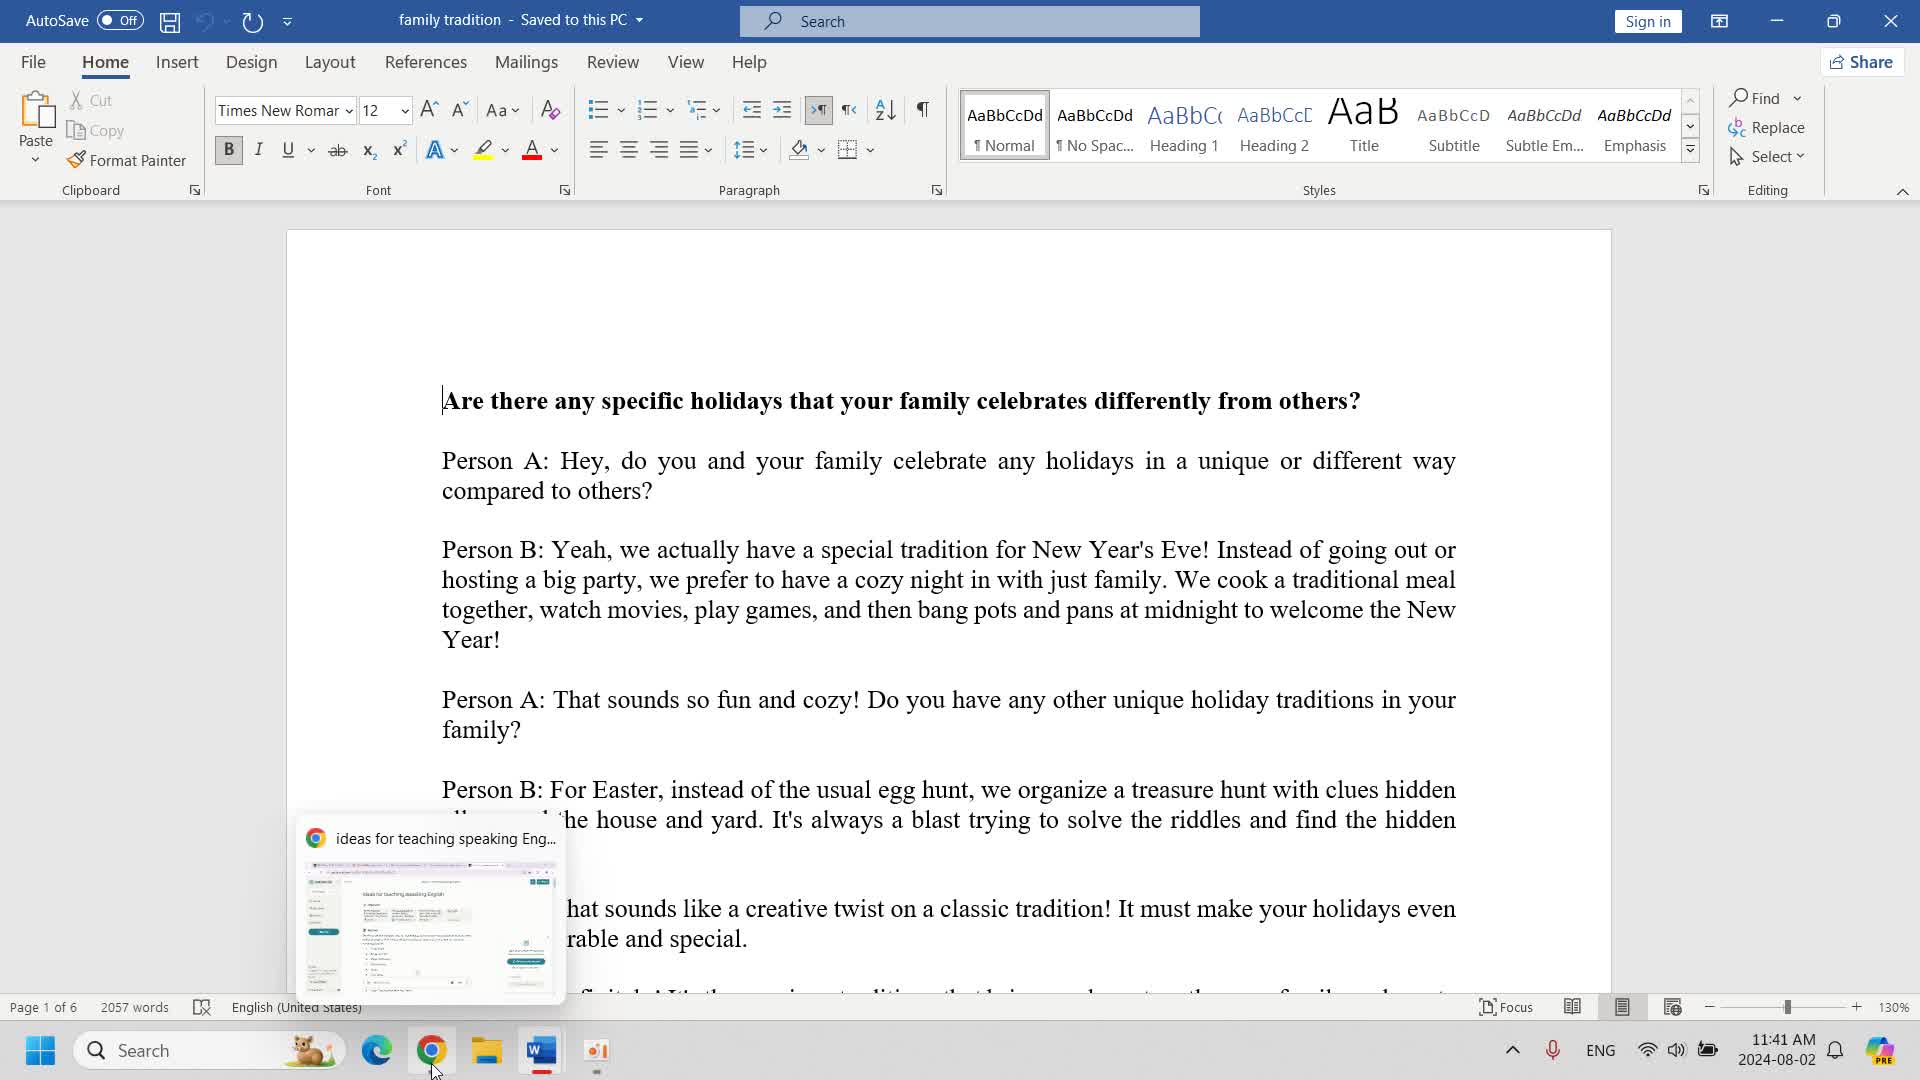Open the font size dropdown

pos(405,111)
